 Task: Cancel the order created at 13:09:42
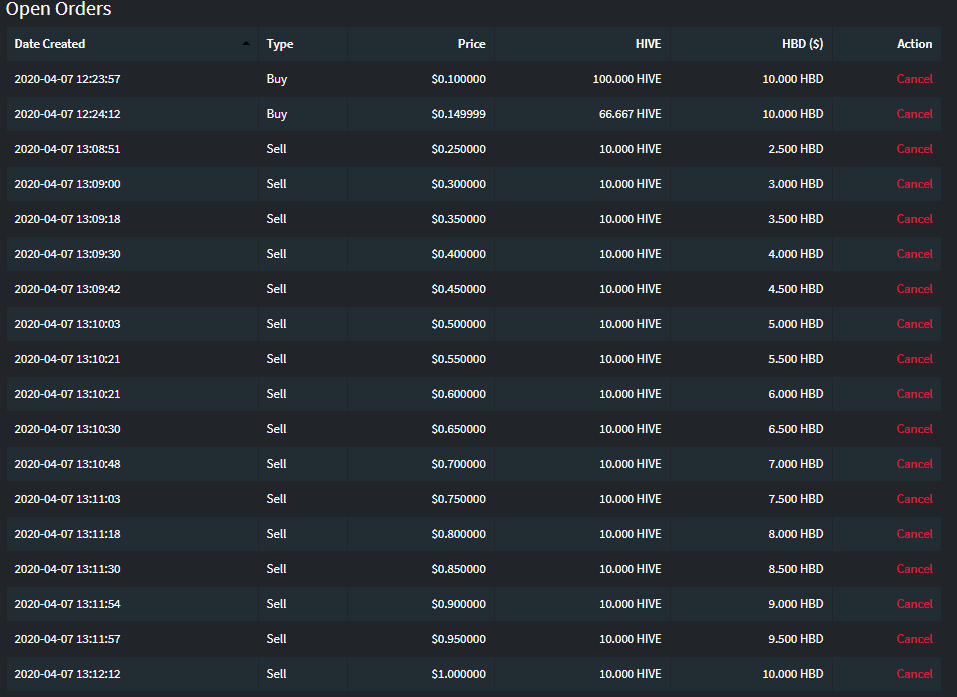pyautogui.click(x=914, y=289)
